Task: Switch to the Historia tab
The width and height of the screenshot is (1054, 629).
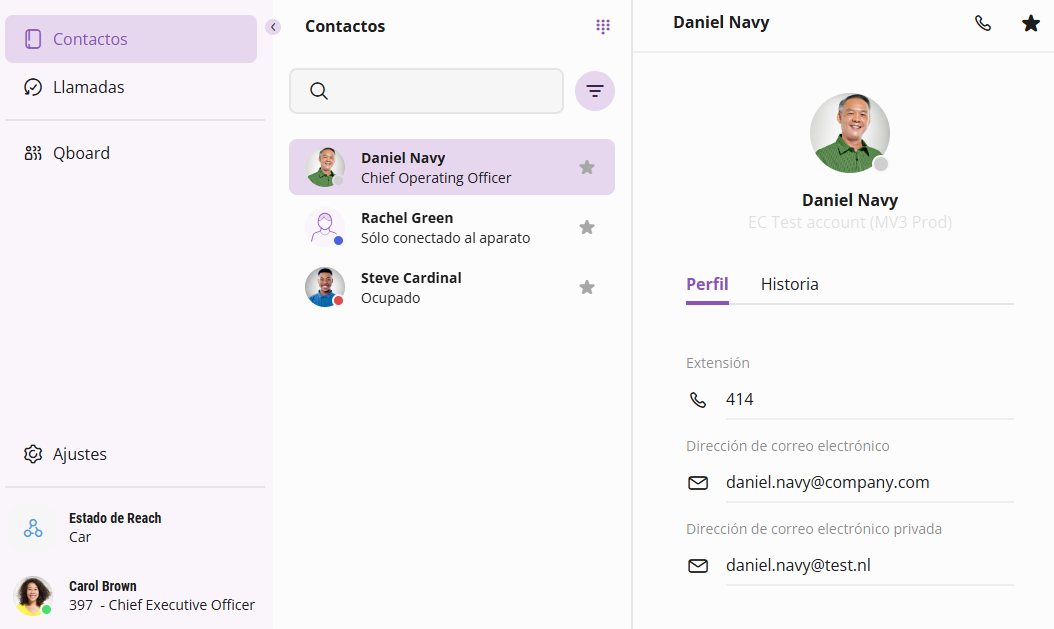Action: click(789, 284)
